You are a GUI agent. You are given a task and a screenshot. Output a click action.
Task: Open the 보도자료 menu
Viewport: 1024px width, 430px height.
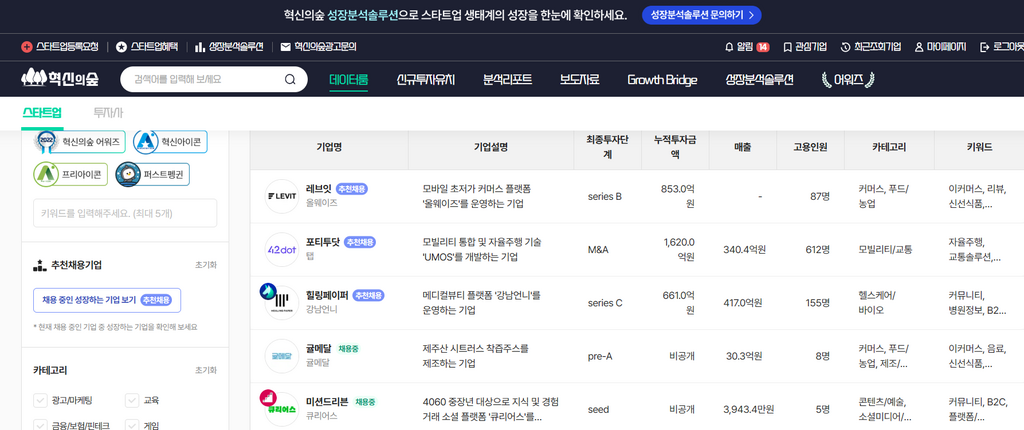pos(579,80)
